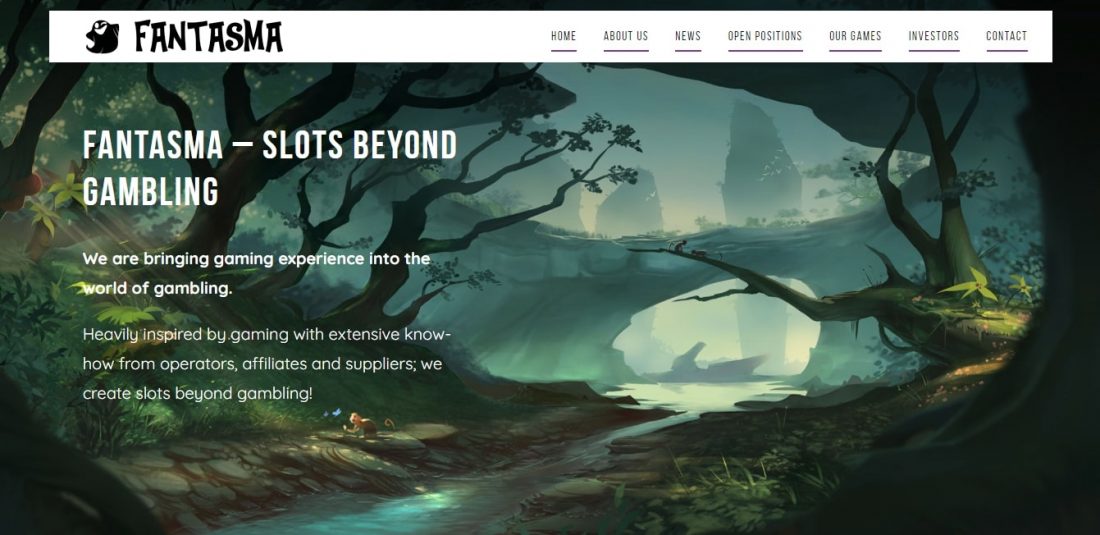View the Open Positions page
This screenshot has height=535, width=1100.
[x=765, y=36]
